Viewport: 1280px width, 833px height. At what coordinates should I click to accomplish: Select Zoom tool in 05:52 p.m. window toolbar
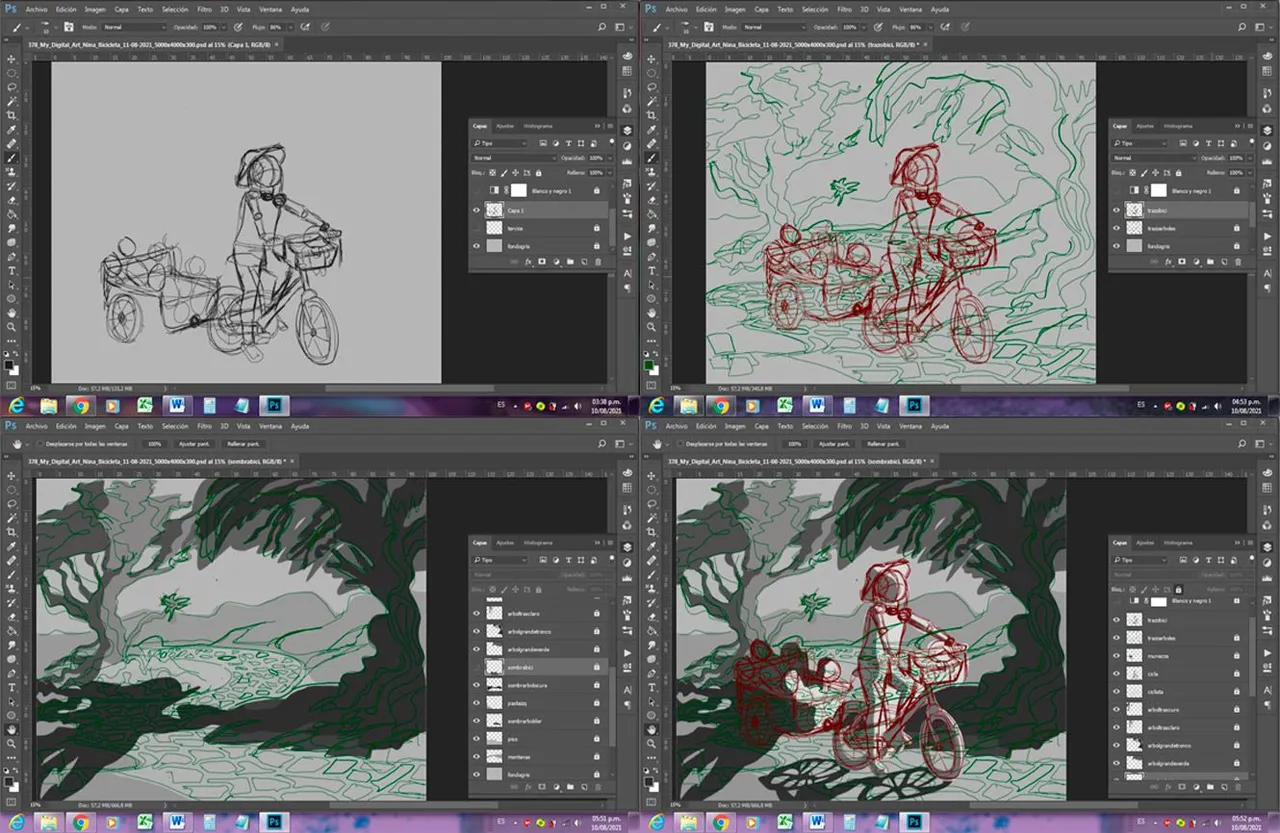tap(652, 743)
